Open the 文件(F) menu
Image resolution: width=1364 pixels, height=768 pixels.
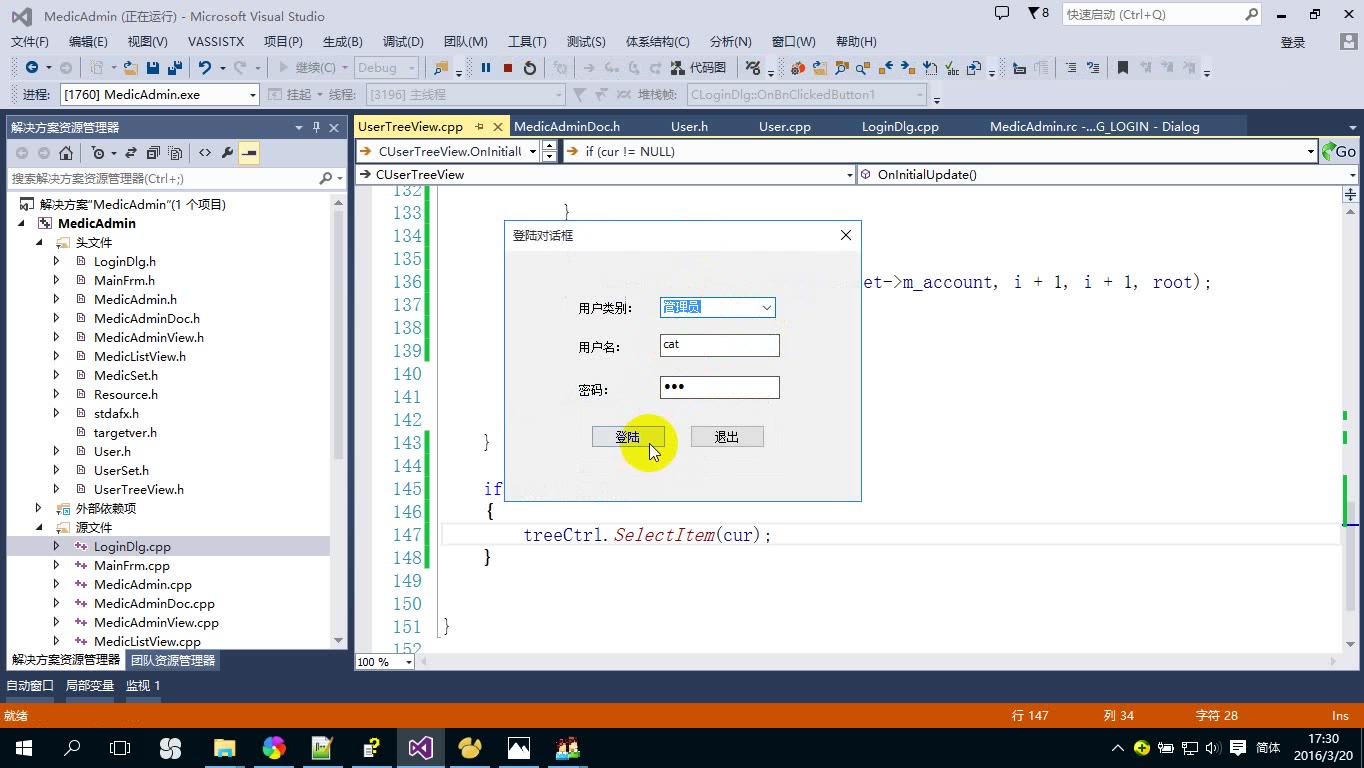click(x=29, y=41)
